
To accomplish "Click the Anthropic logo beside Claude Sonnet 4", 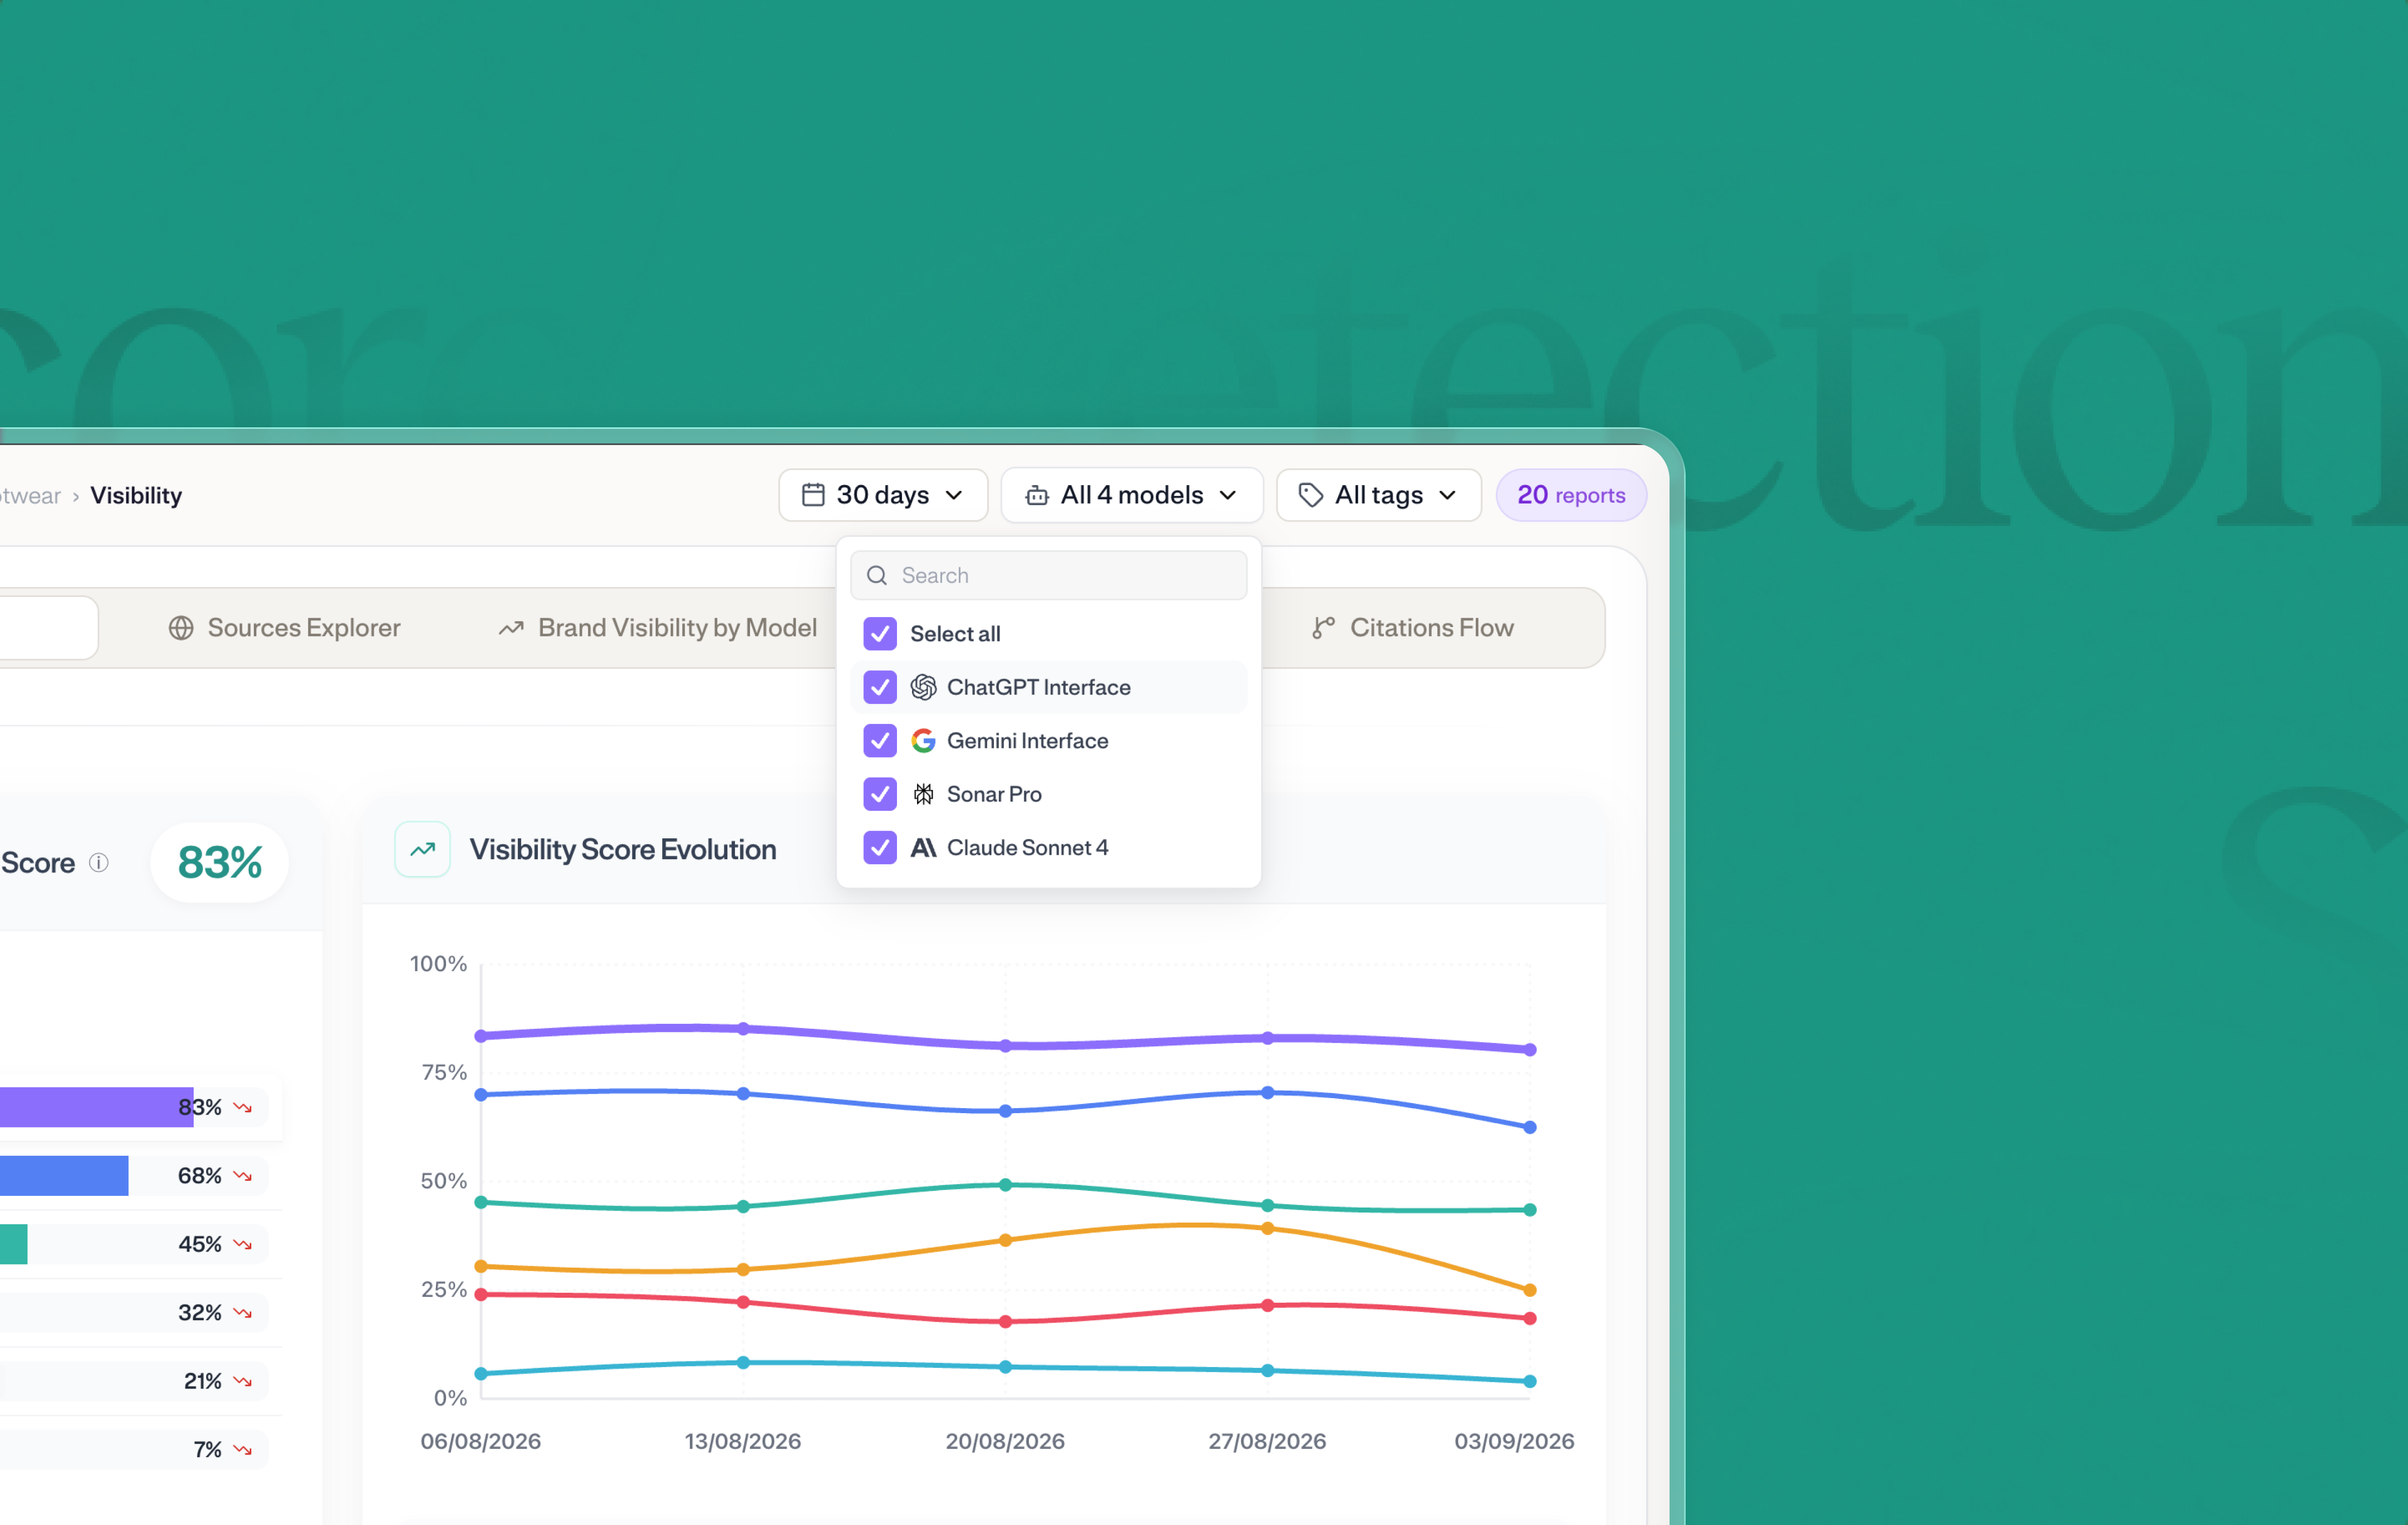I will [923, 847].
